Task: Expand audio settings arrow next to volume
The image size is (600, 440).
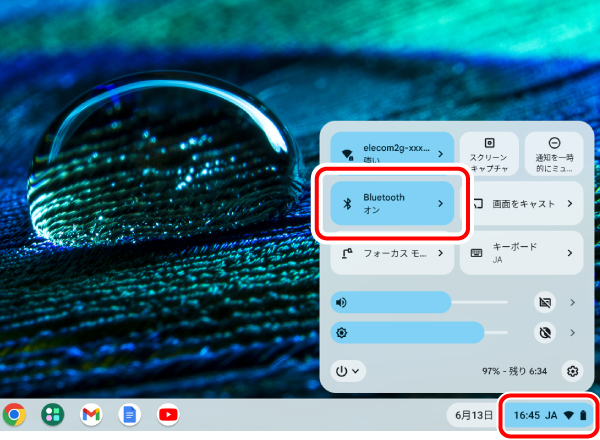Action: (x=572, y=302)
